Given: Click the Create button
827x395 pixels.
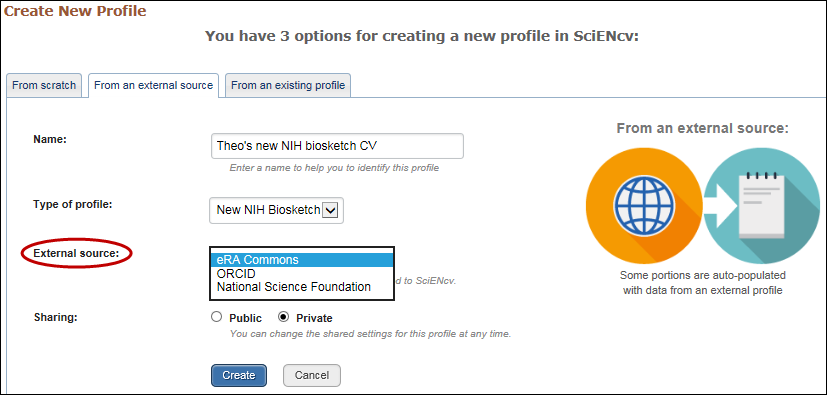Looking at the screenshot, I should [x=239, y=375].
